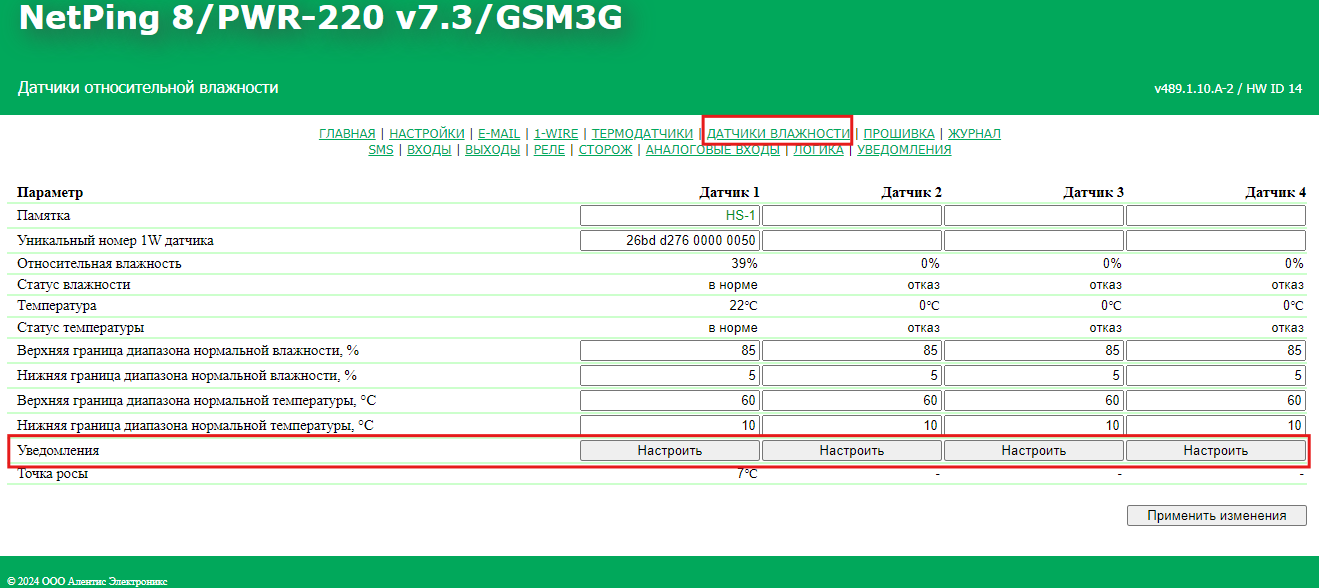Screen dimensions: 1319x588
Task: Select the ДАТЧИКИ ВЛАЖНОСТИ menu link
Action: pyautogui.click(x=778, y=133)
